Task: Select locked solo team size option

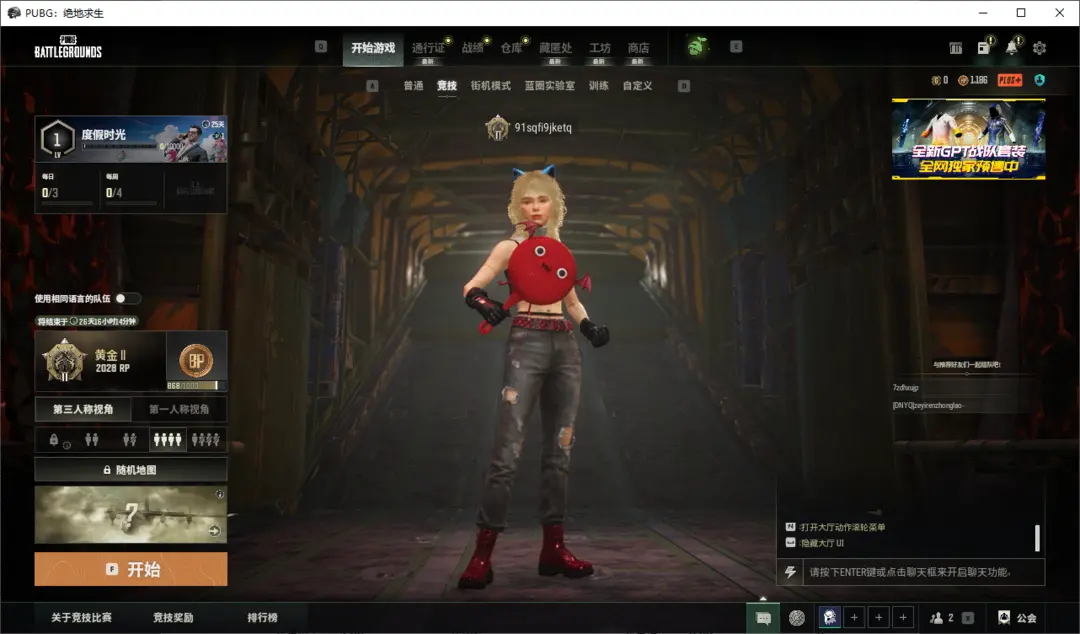Action: point(59,440)
